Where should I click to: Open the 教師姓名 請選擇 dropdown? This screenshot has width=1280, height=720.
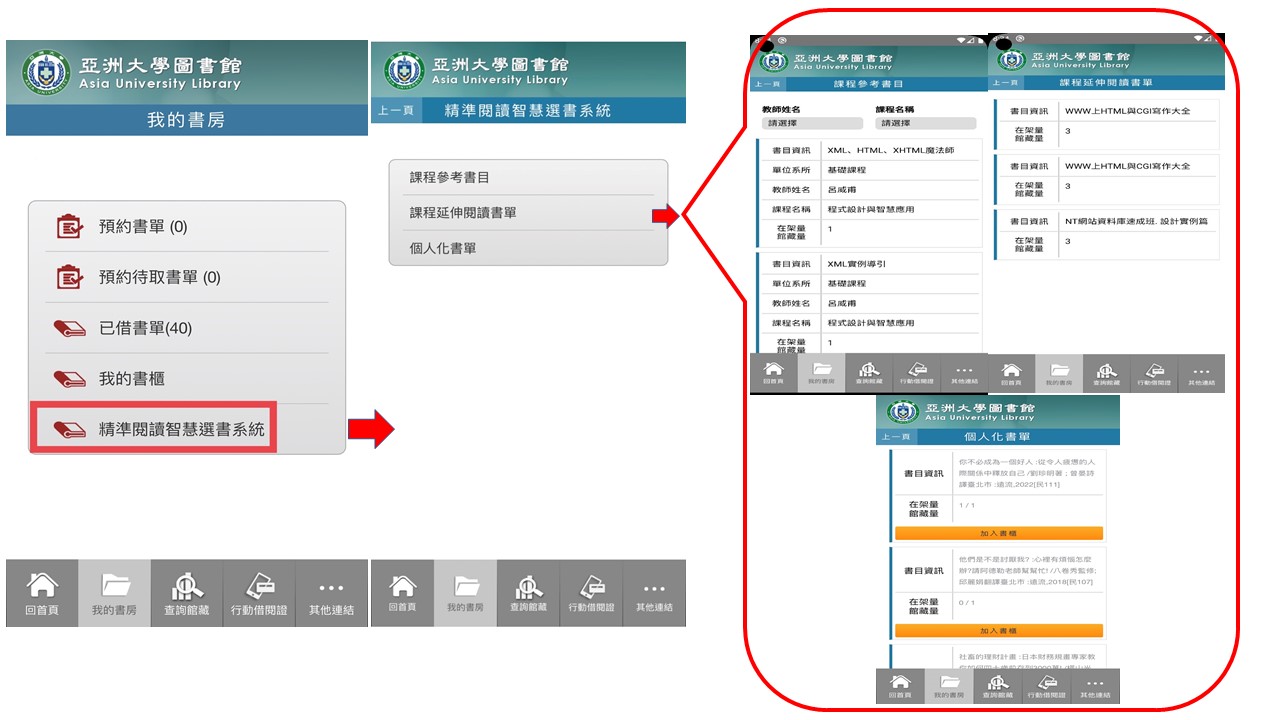tap(810, 122)
